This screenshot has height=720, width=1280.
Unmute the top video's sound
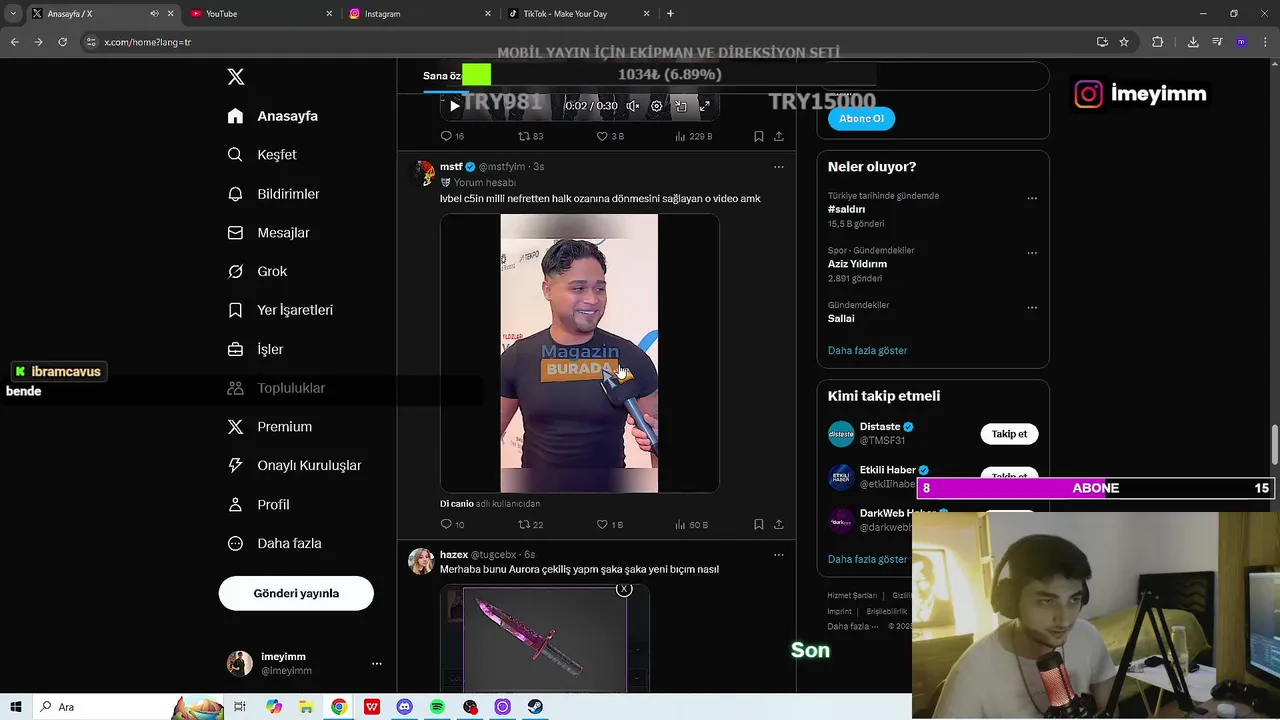pos(632,106)
